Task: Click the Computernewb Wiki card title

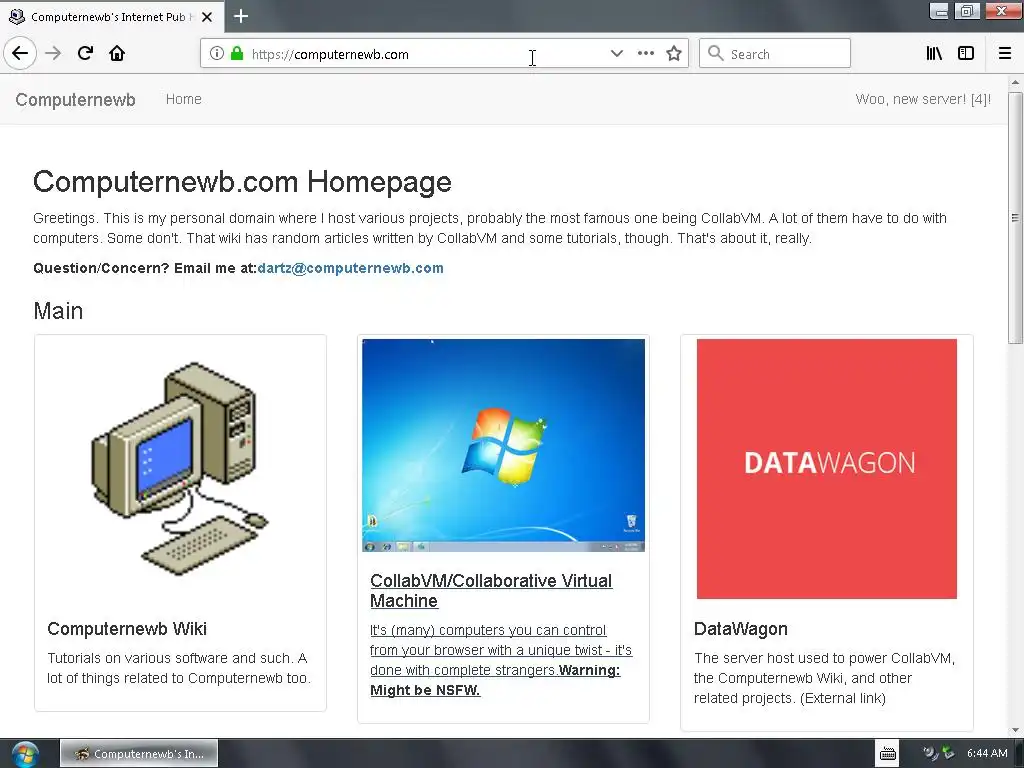Action: (127, 629)
